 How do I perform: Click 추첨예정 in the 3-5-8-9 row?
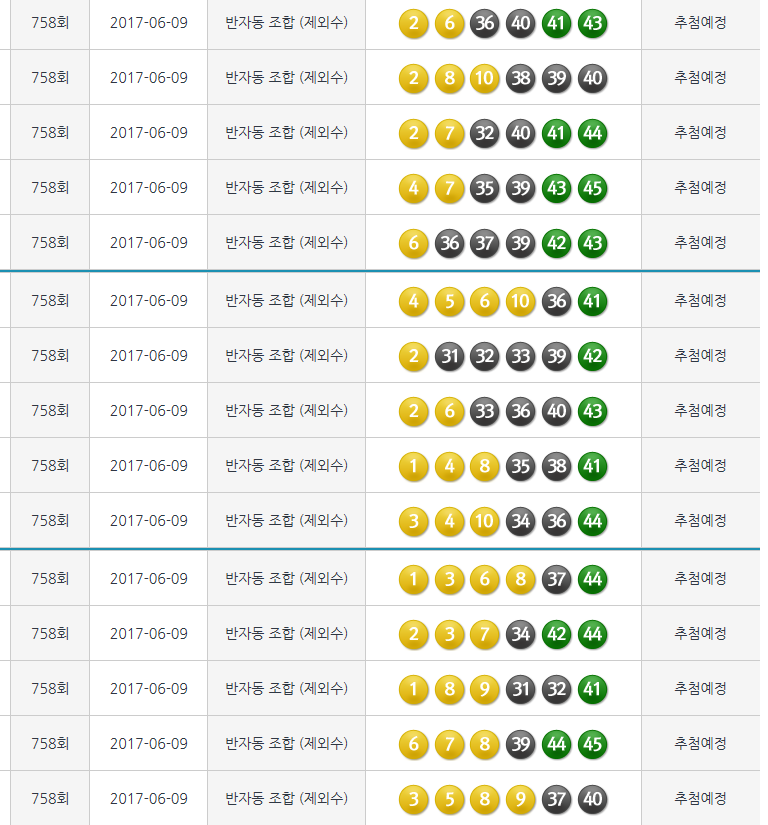(x=700, y=799)
